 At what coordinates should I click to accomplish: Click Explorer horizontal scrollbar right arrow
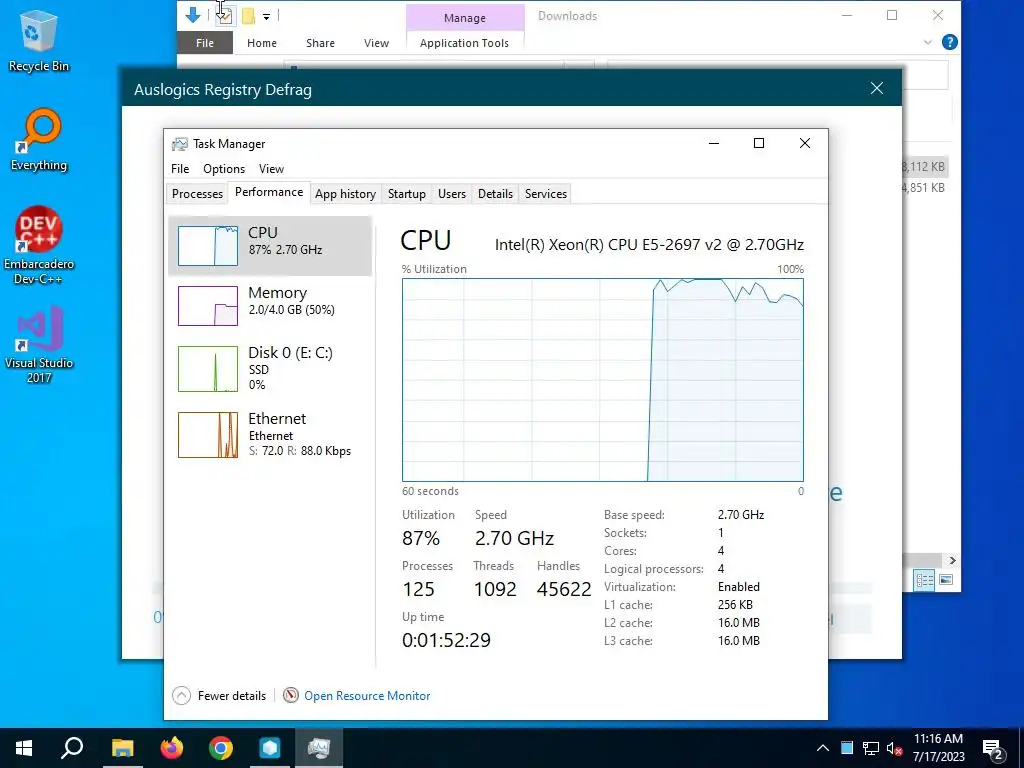point(952,560)
